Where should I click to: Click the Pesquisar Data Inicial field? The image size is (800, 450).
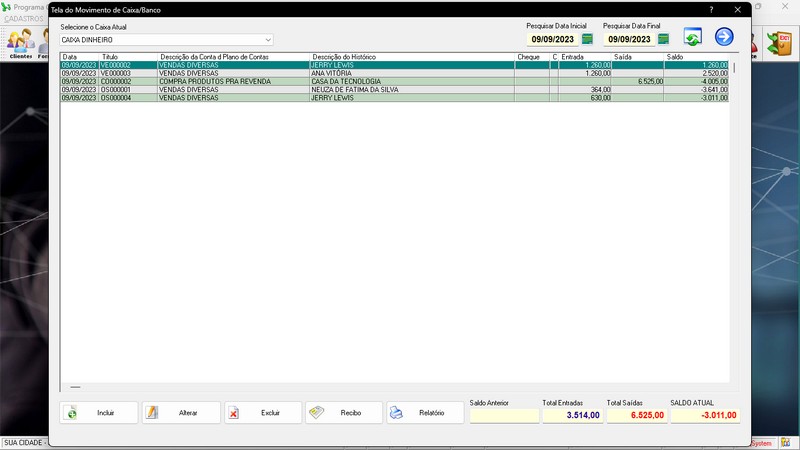[553, 39]
